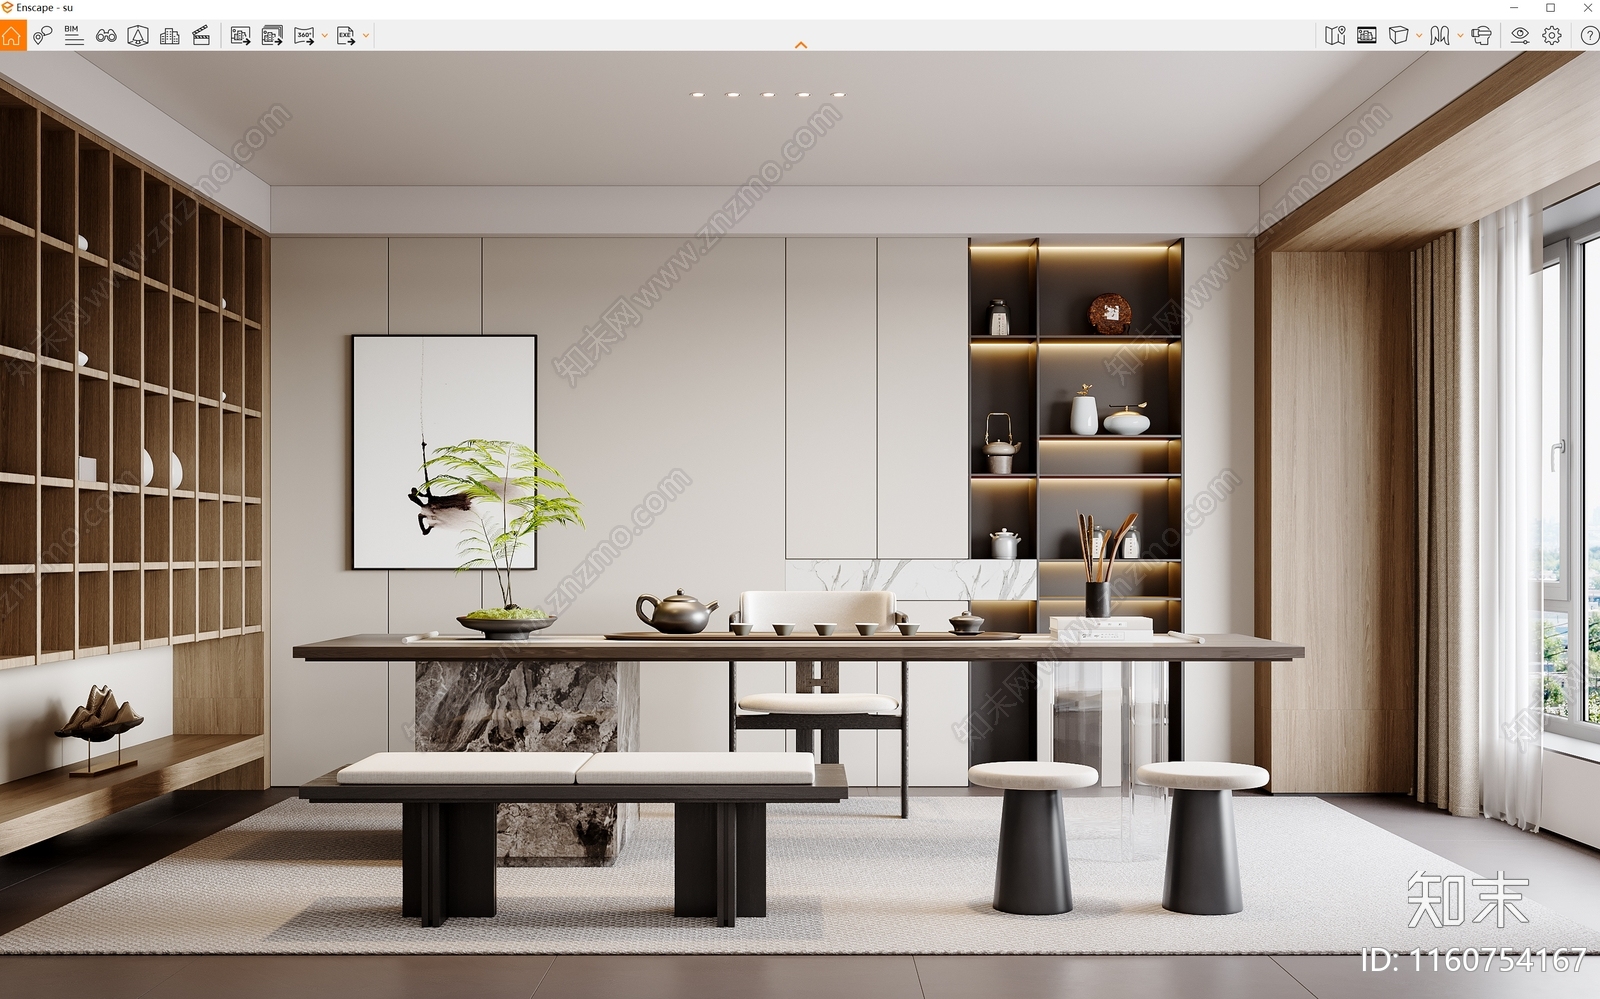Open the video editor clapperboard
Image resolution: width=1600 pixels, height=999 pixels.
coord(201,36)
